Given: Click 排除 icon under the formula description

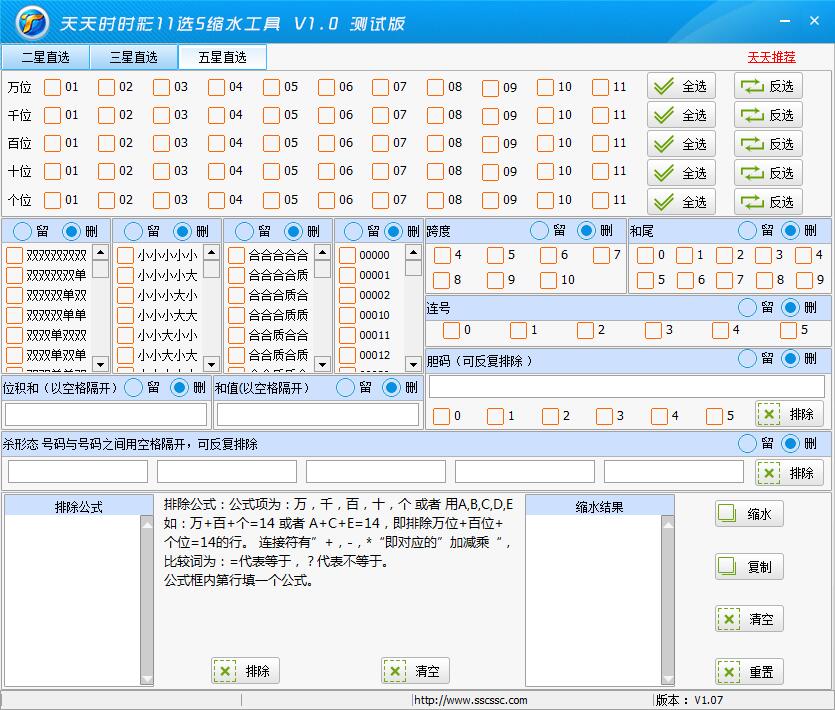Looking at the screenshot, I should tap(226, 671).
